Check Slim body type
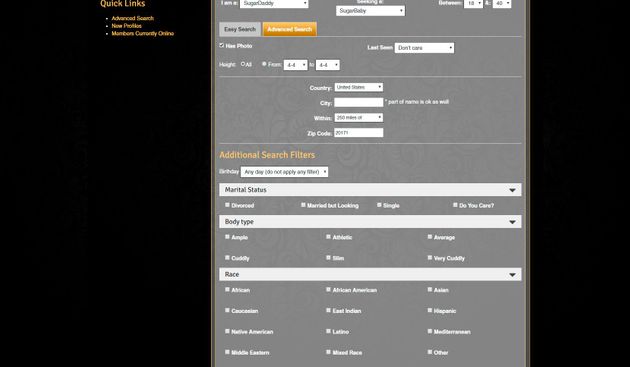 328,258
